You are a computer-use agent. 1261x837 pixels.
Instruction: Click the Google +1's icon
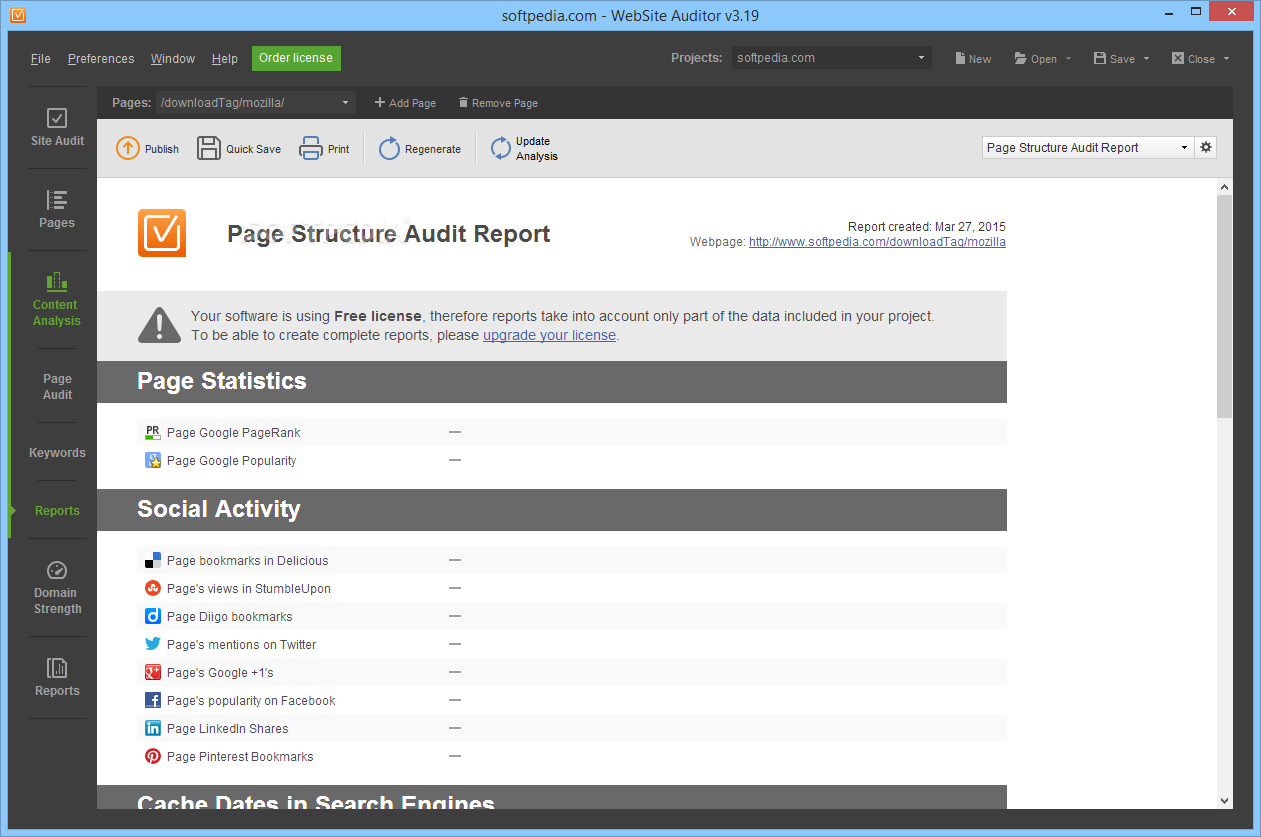click(x=153, y=672)
